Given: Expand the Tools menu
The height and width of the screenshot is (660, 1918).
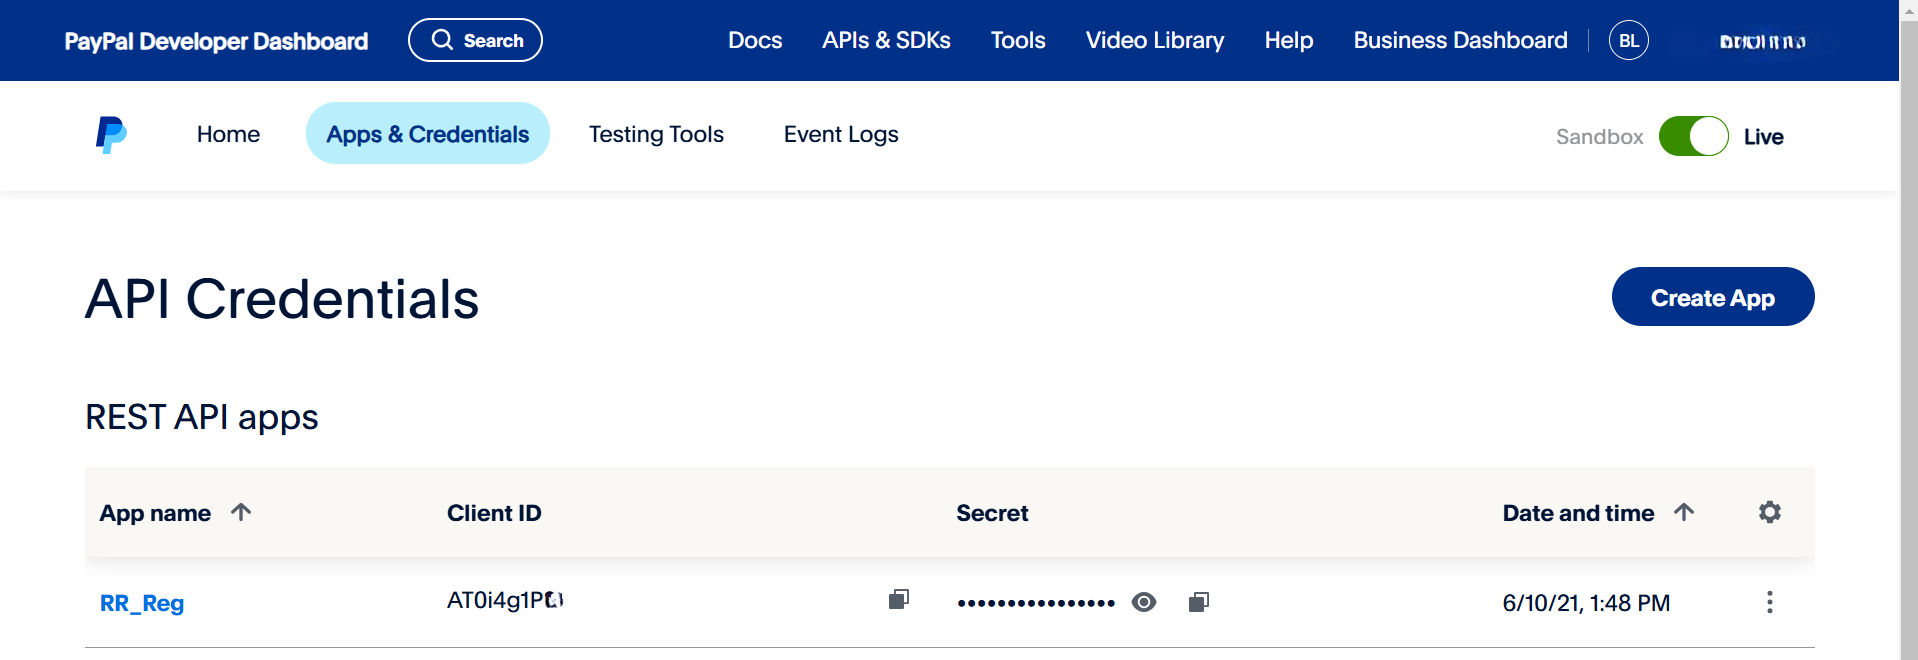Looking at the screenshot, I should 1017,41.
